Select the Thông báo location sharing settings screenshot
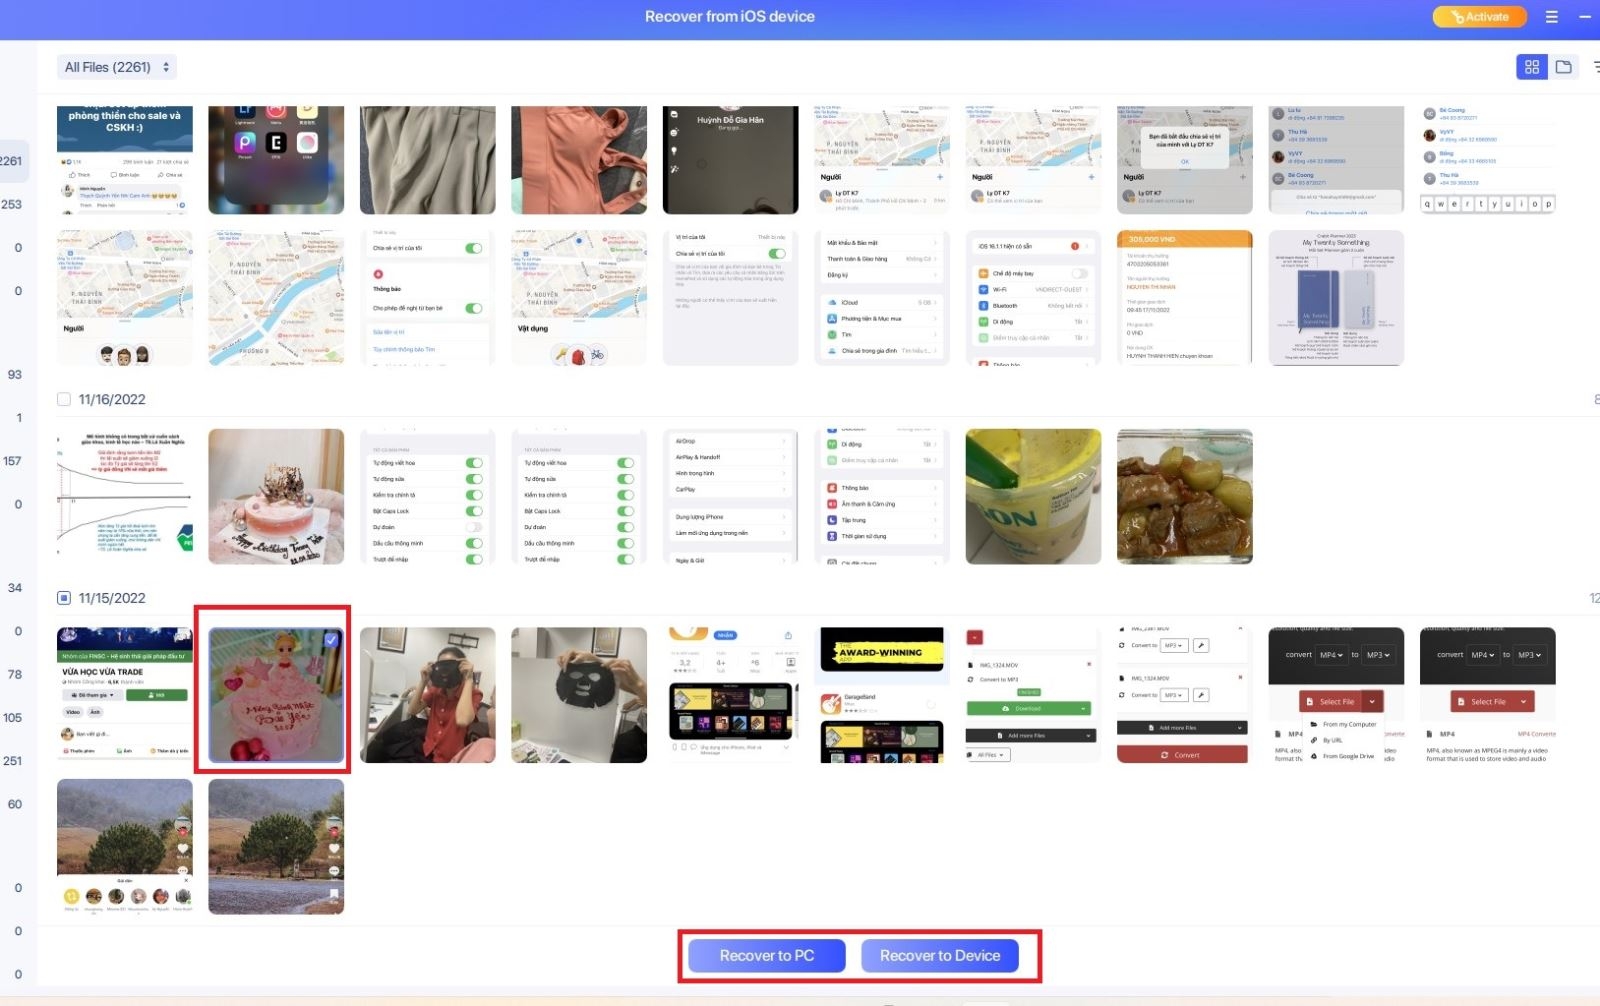Screen dimensions: 1600x1006 (428, 298)
